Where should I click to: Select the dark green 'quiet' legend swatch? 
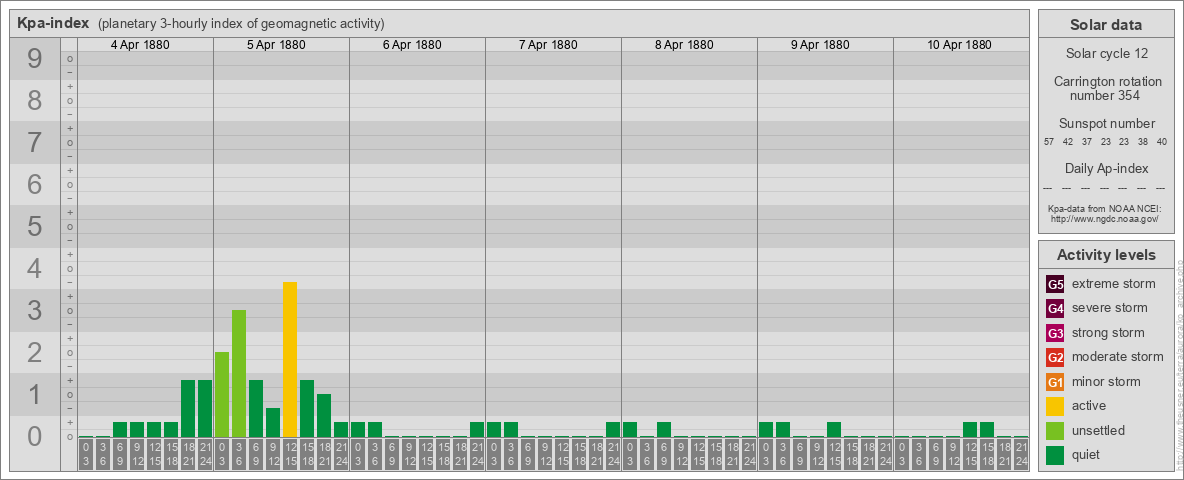pos(1055,454)
